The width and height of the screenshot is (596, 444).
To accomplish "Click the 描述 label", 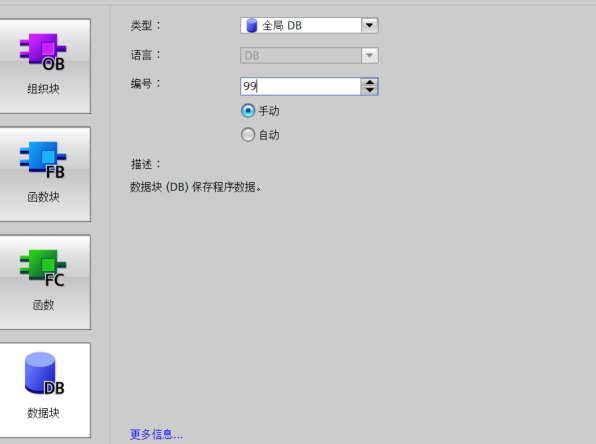I will pyautogui.click(x=146, y=164).
